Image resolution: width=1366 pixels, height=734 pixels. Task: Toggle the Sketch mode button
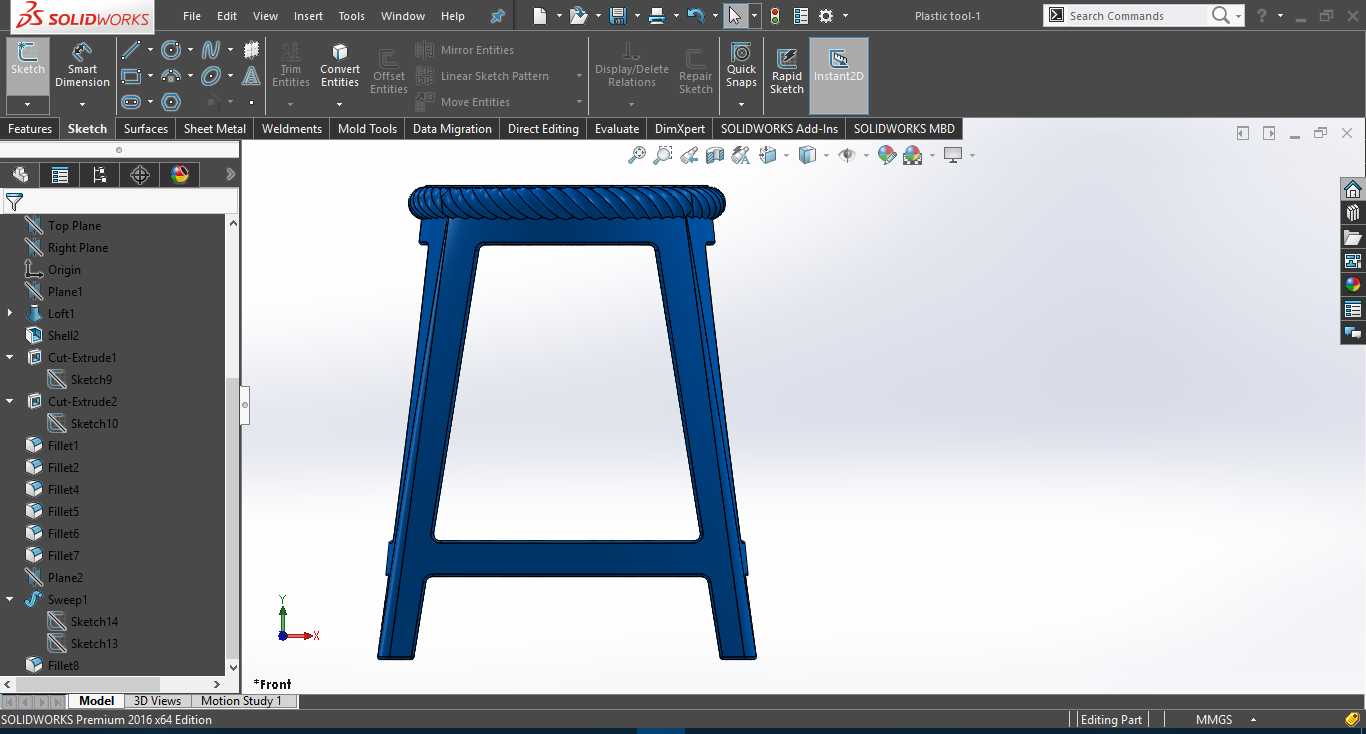click(28, 65)
